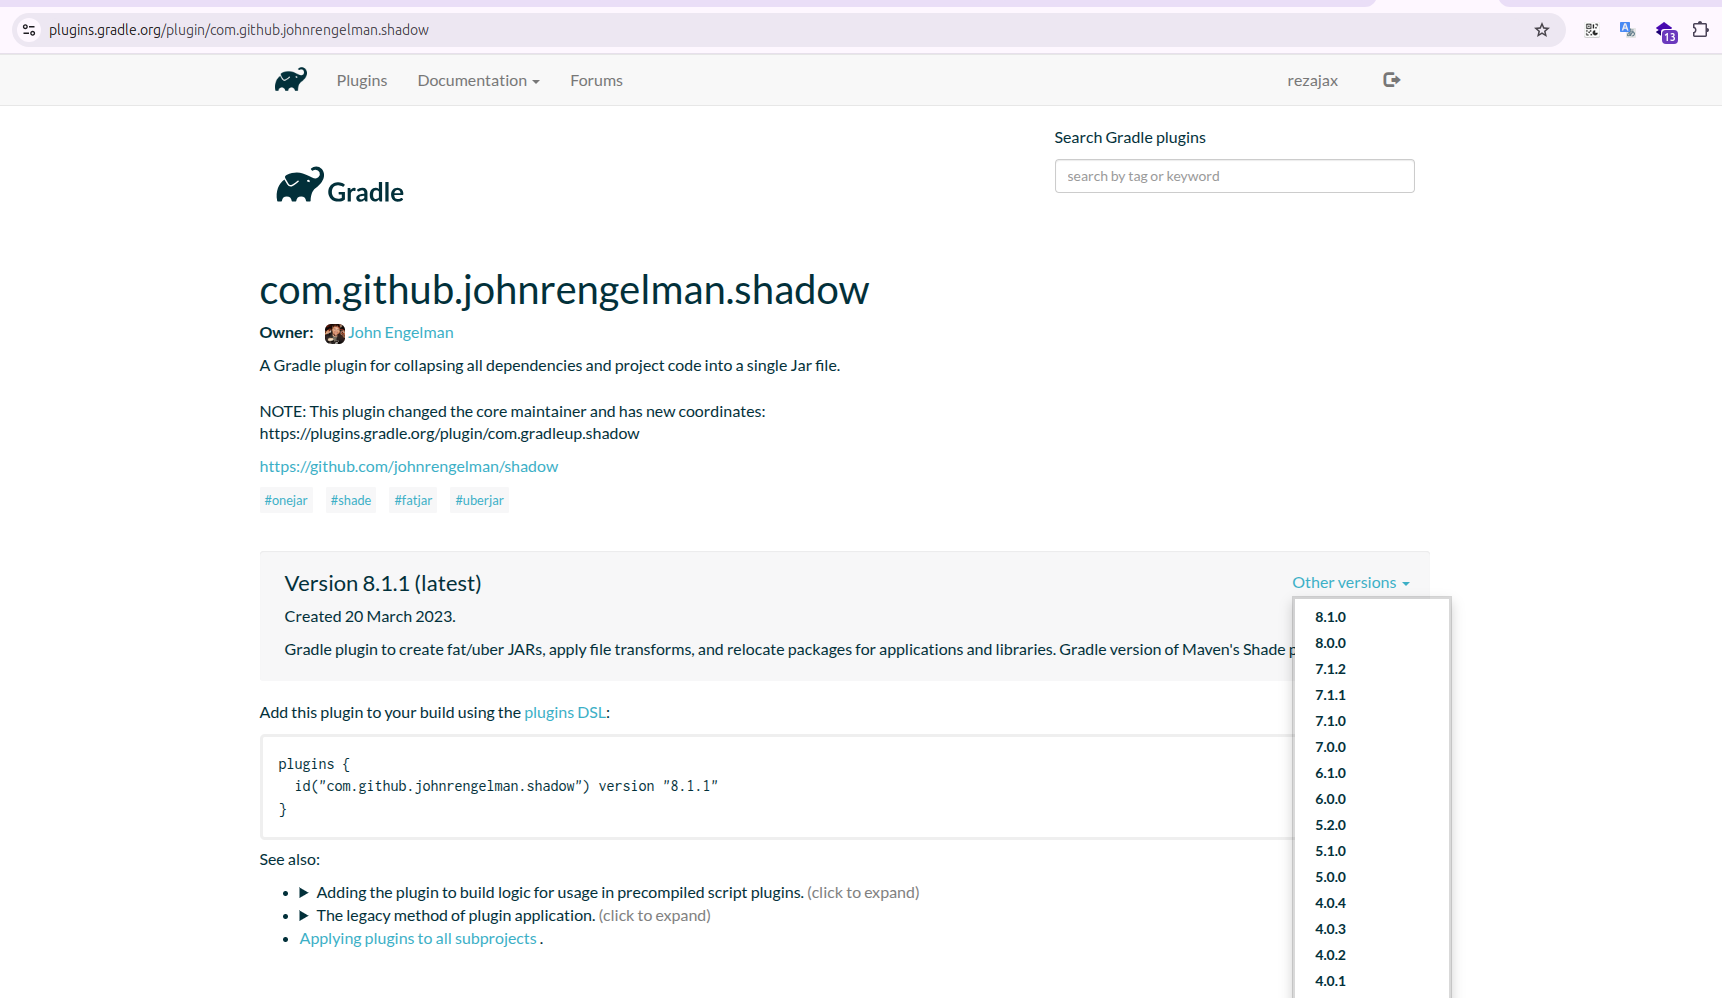Image resolution: width=1722 pixels, height=998 pixels.
Task: Open the Plugins navigation item
Action: (x=362, y=81)
